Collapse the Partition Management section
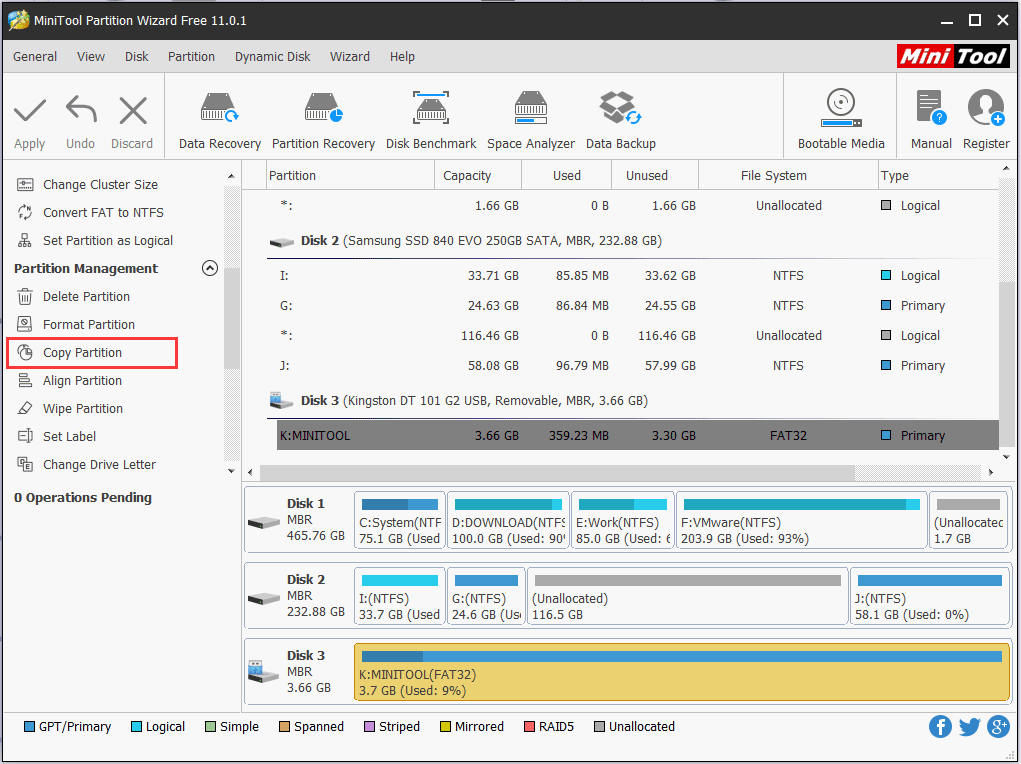Image resolution: width=1021 pixels, height=764 pixels. coord(210,268)
